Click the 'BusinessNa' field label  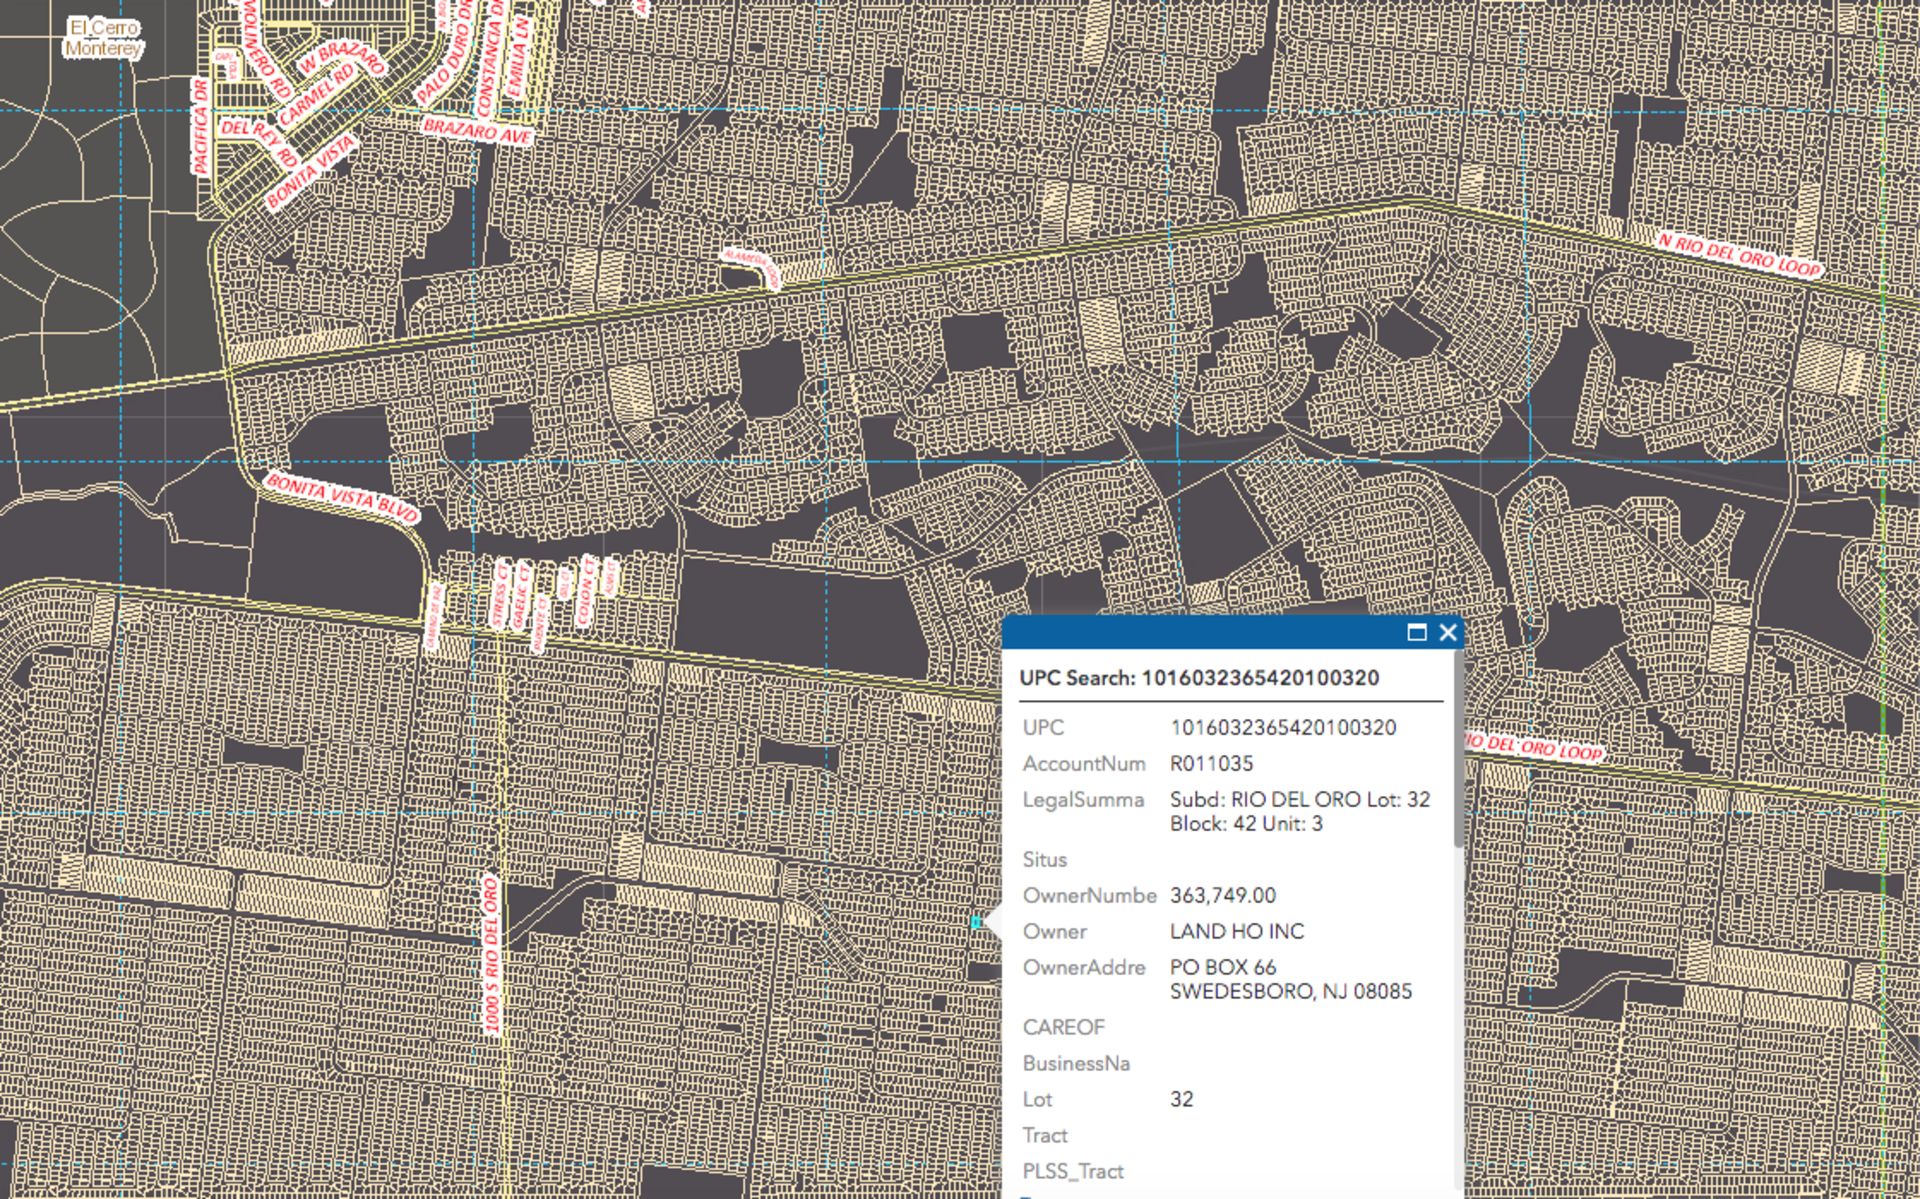(1076, 1064)
